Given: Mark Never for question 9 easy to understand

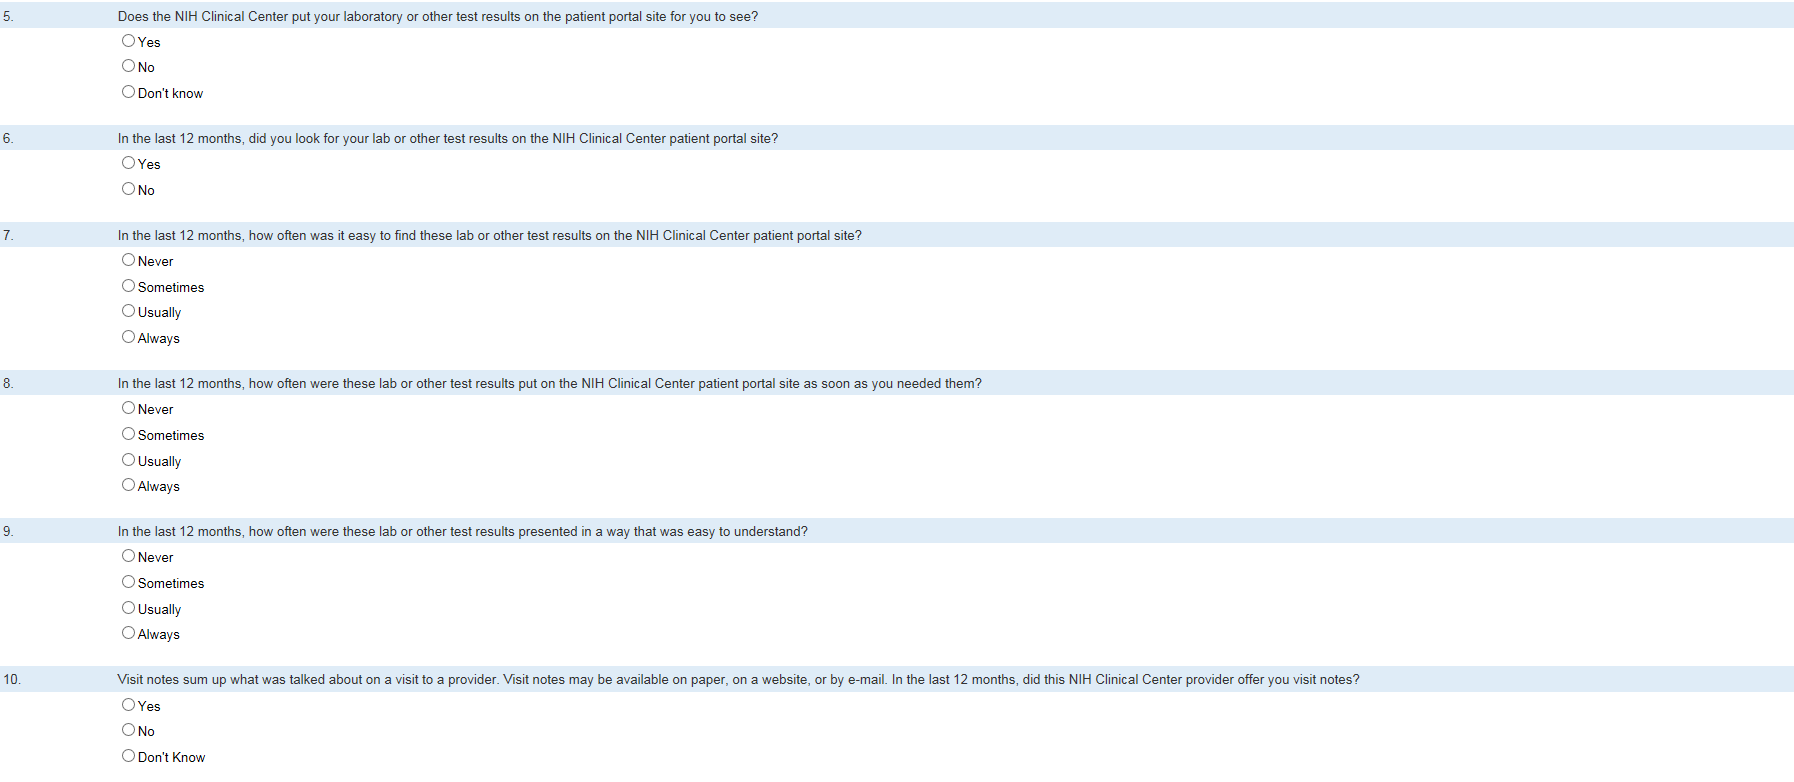Looking at the screenshot, I should click(x=128, y=556).
